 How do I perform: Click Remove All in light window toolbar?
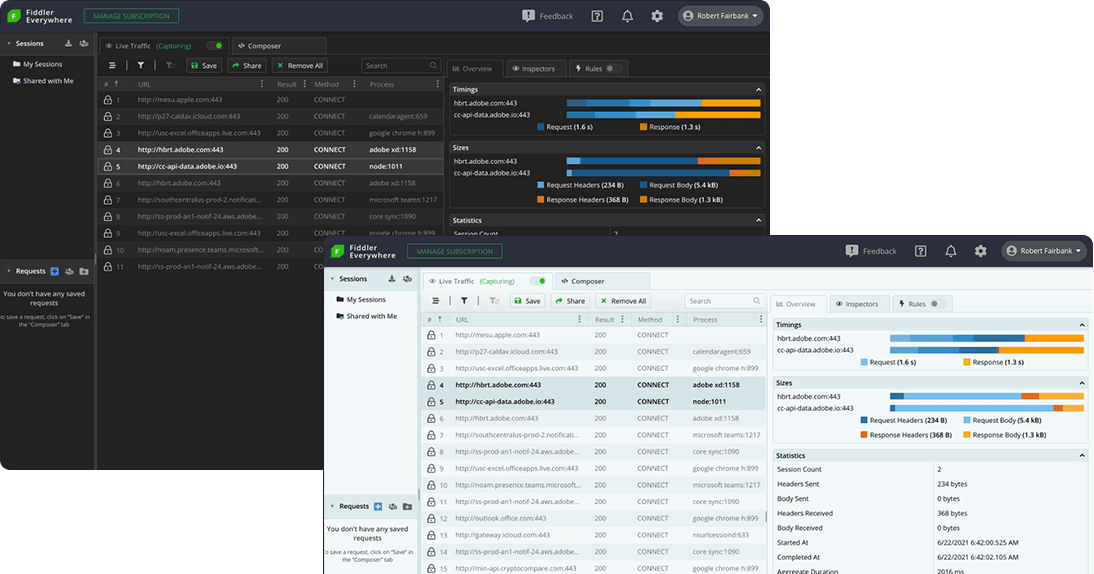[623, 301]
